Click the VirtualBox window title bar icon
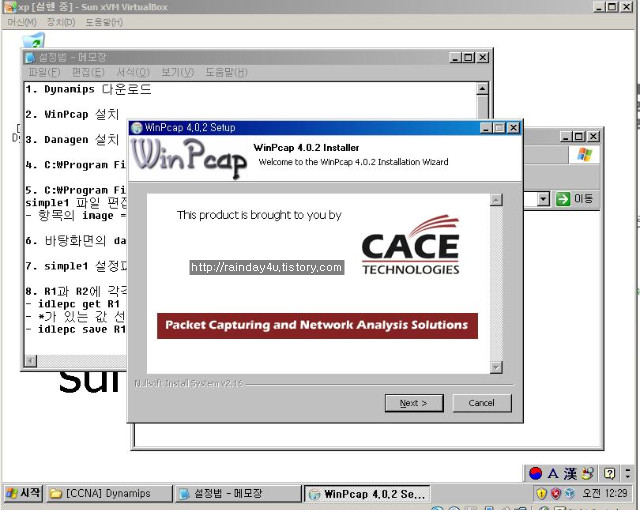 pos(9,7)
